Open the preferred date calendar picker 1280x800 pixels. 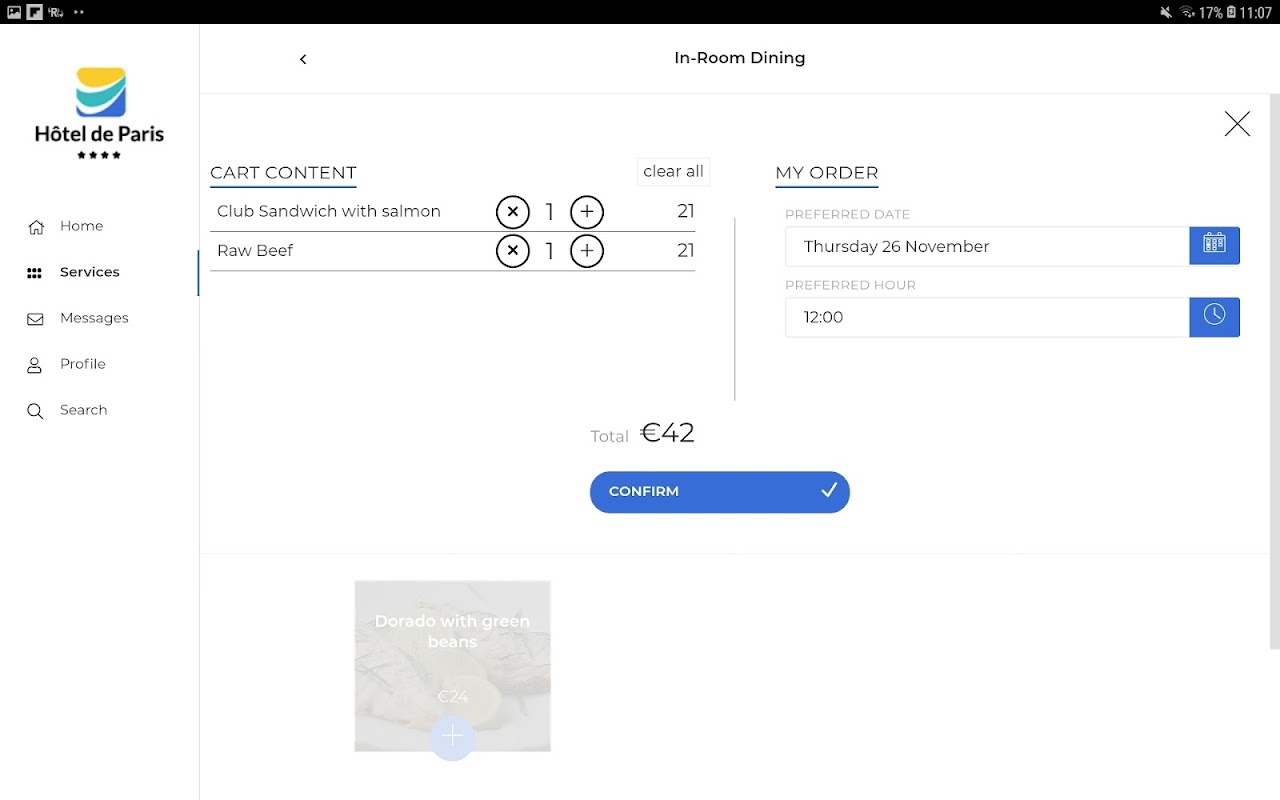[x=1214, y=246]
